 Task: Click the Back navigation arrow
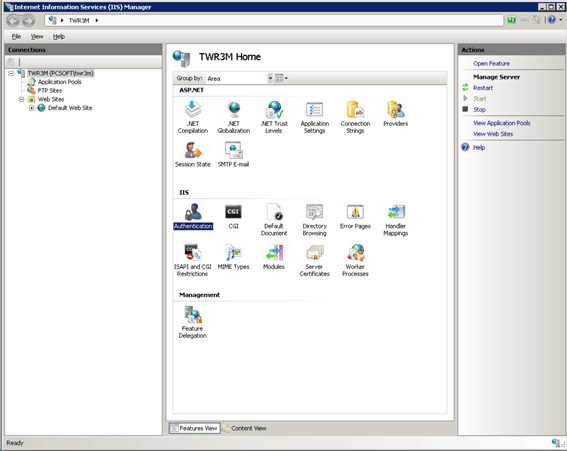13,21
